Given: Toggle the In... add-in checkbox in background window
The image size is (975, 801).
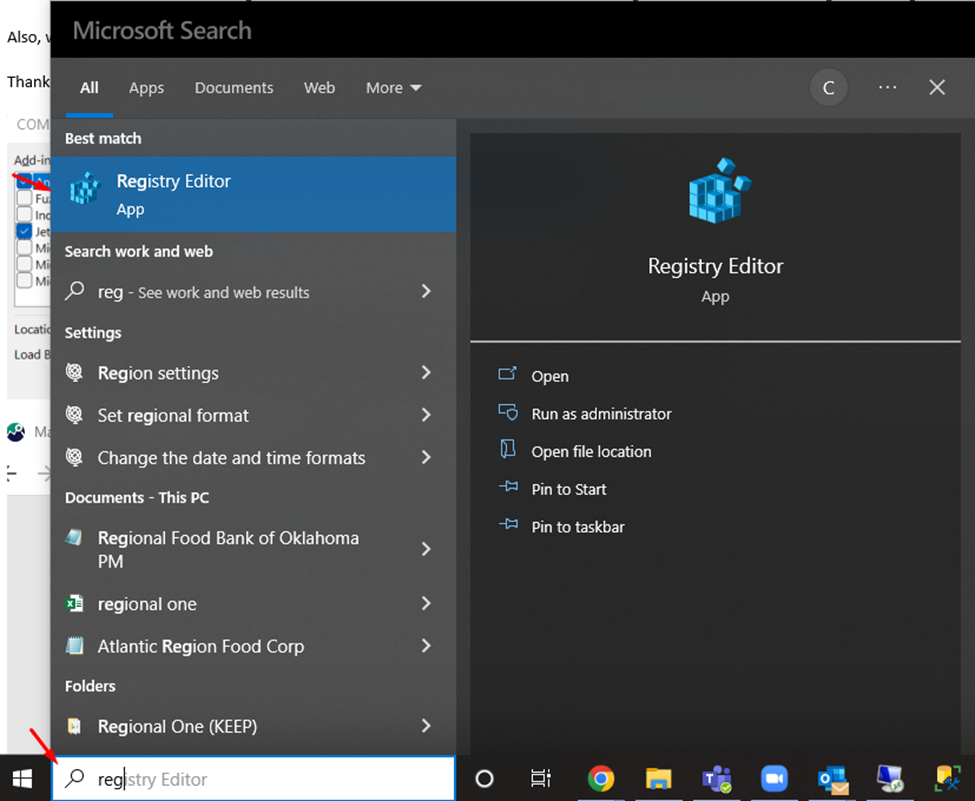Looking at the screenshot, I should (x=24, y=215).
